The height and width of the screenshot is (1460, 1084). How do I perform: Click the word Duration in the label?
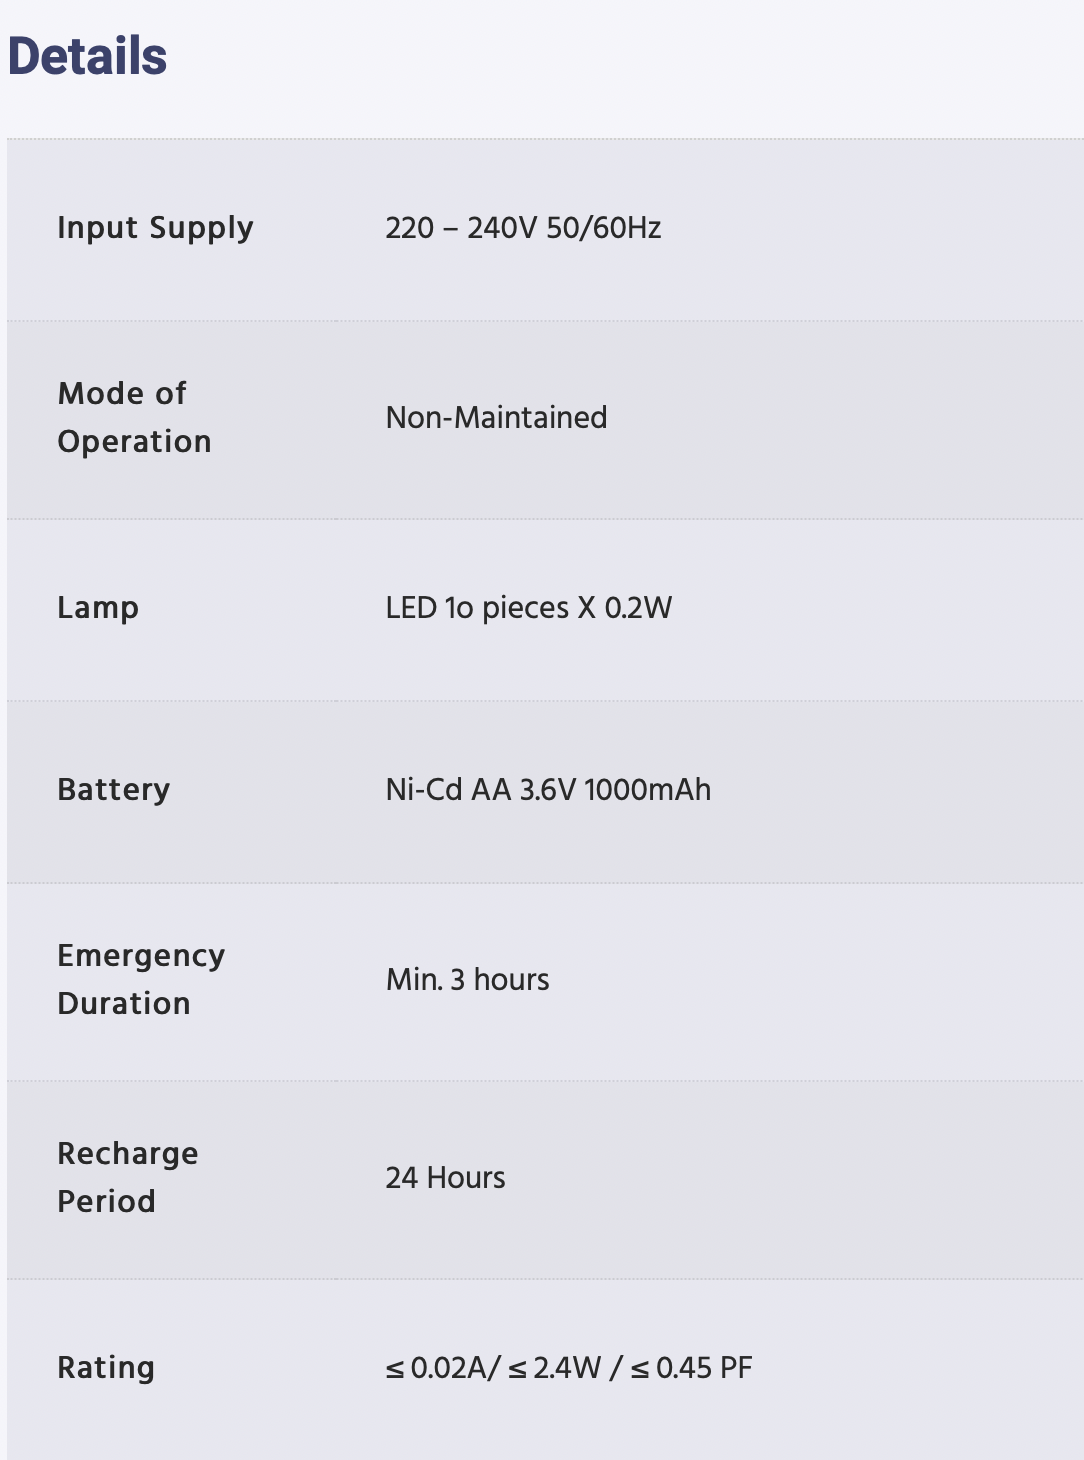124,1004
